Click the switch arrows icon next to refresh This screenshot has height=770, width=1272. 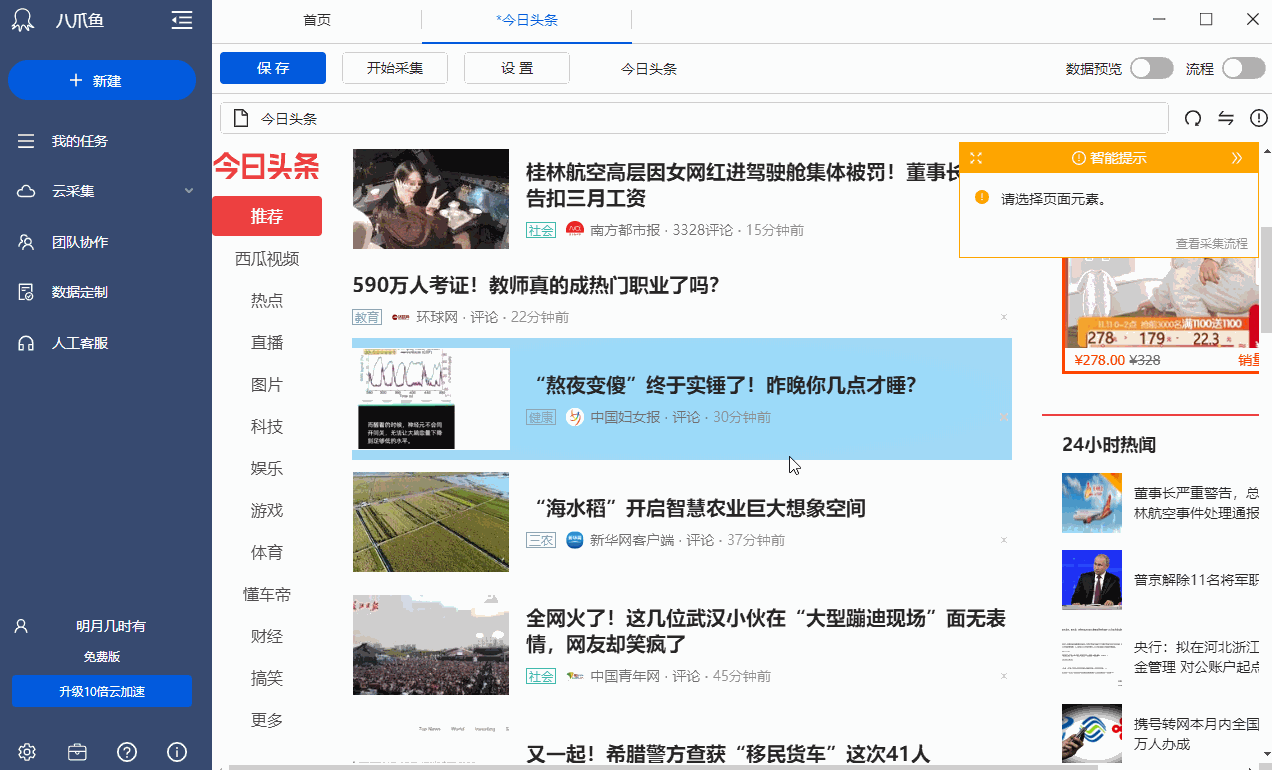click(1226, 118)
